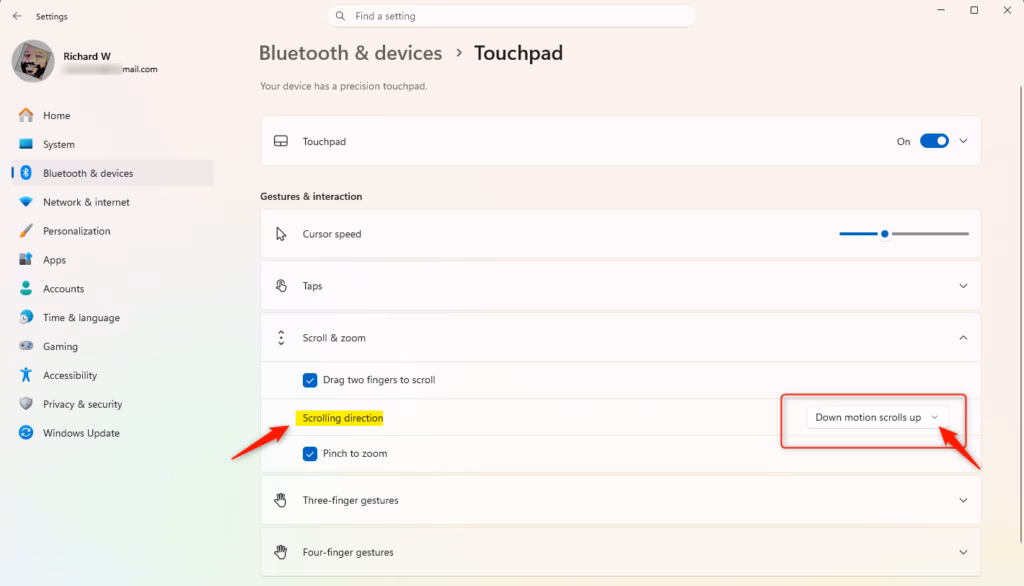Image resolution: width=1024 pixels, height=586 pixels.
Task: Open Windows Update via its icon
Action: point(26,434)
